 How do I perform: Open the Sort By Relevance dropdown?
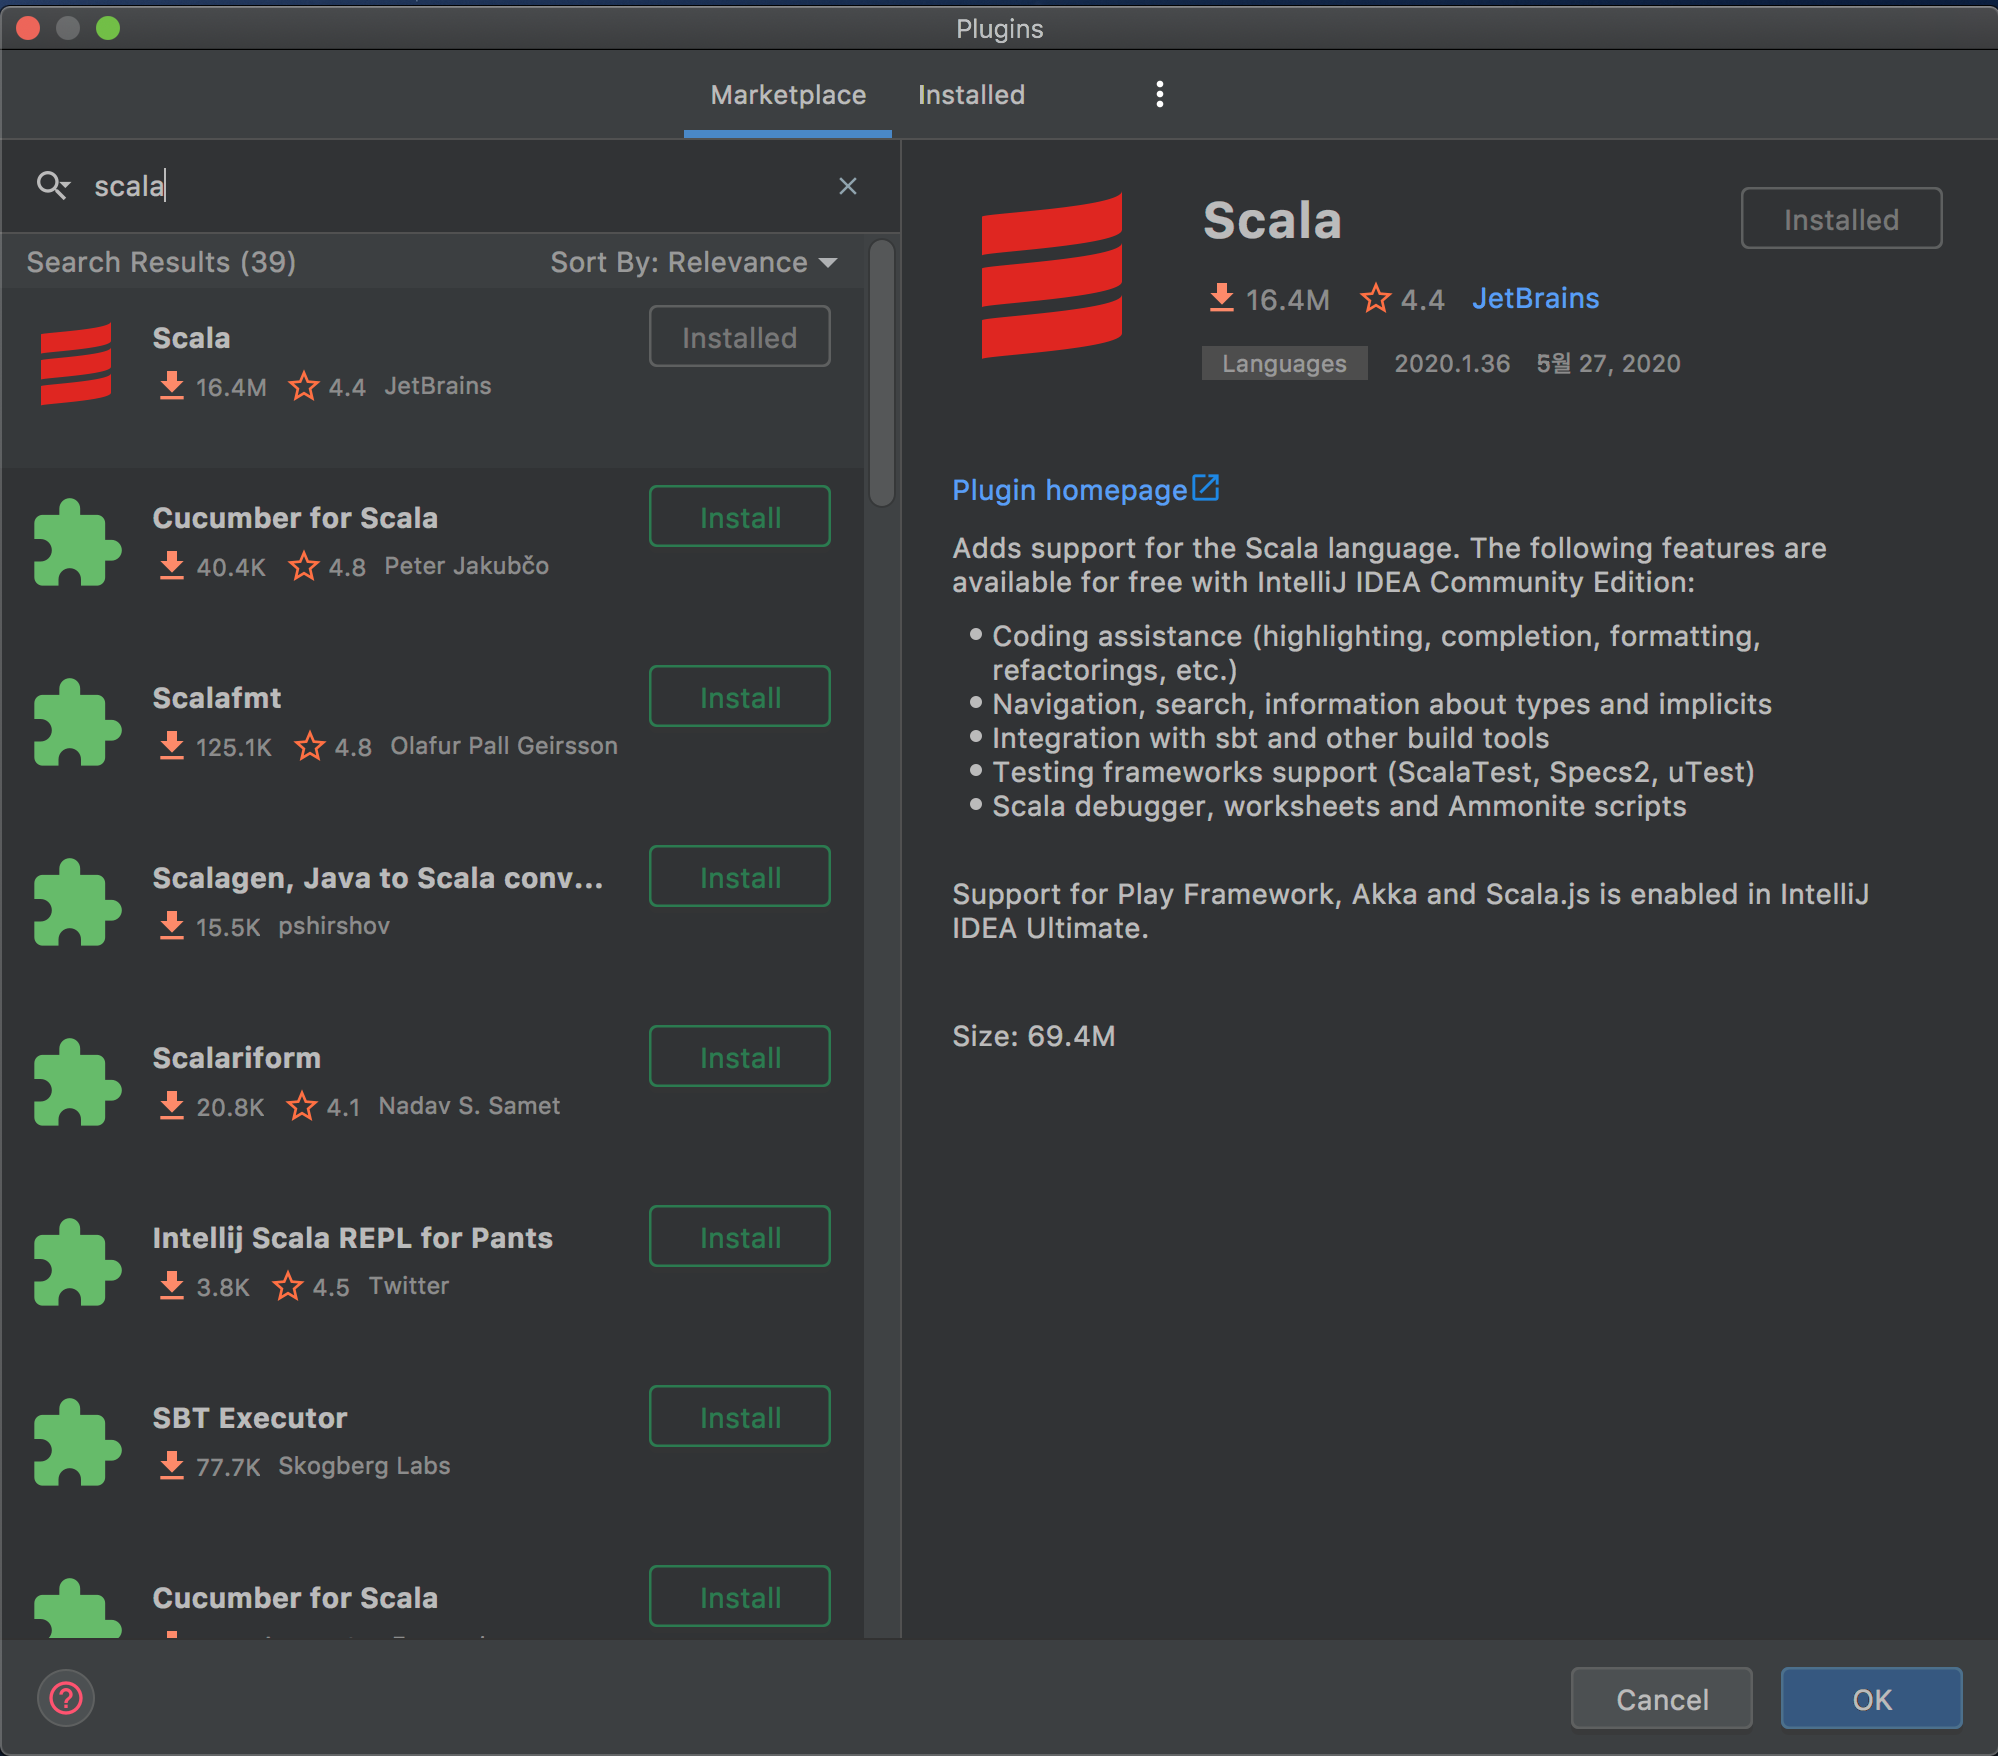point(693,262)
